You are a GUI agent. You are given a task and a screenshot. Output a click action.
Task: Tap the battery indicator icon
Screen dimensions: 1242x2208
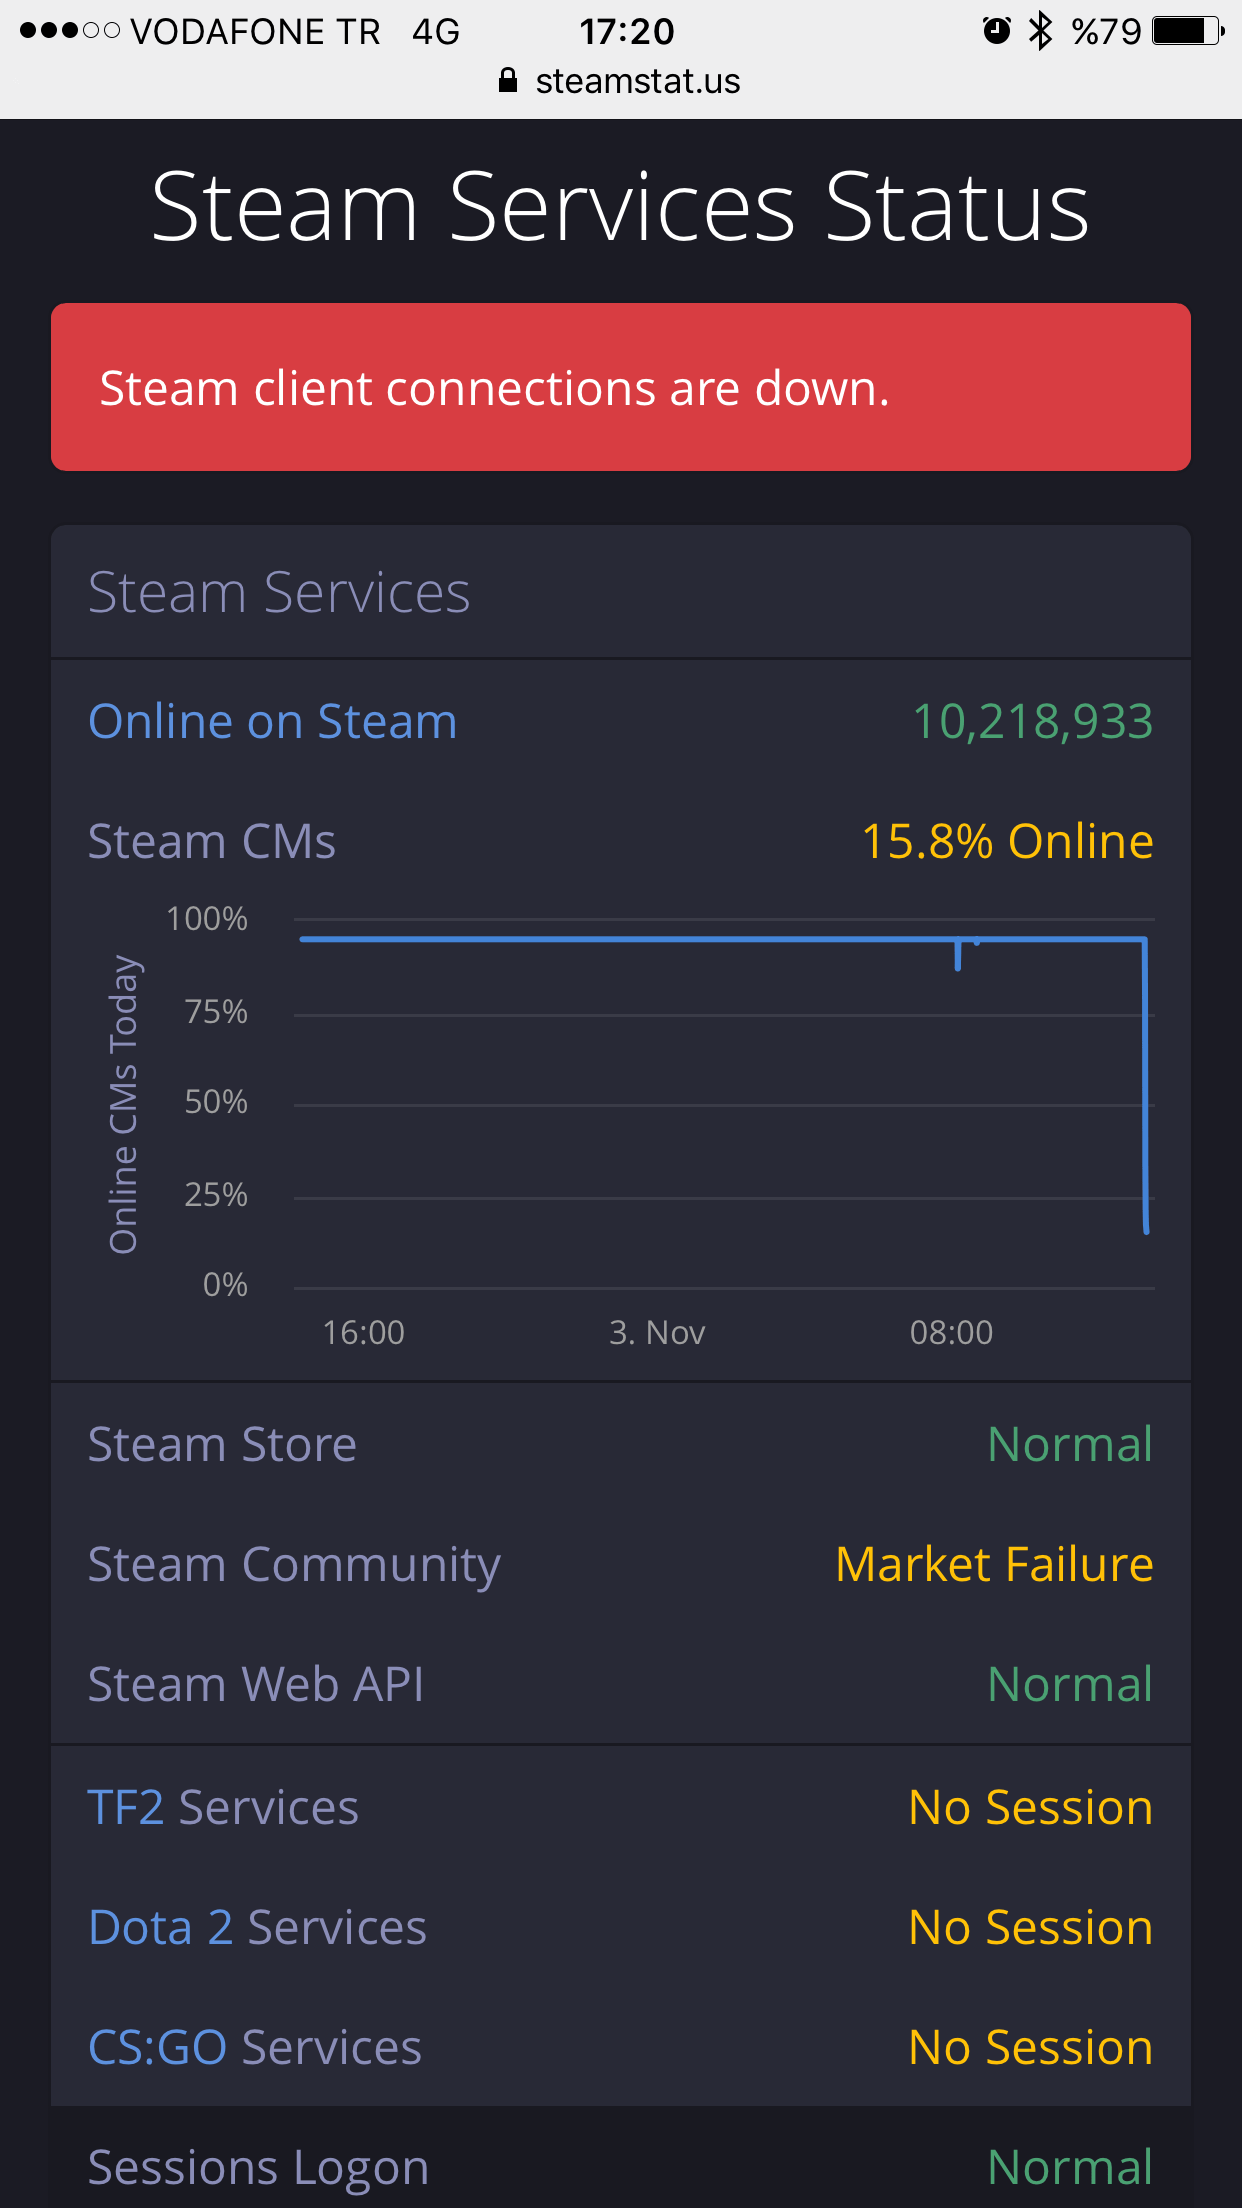coord(1187,31)
